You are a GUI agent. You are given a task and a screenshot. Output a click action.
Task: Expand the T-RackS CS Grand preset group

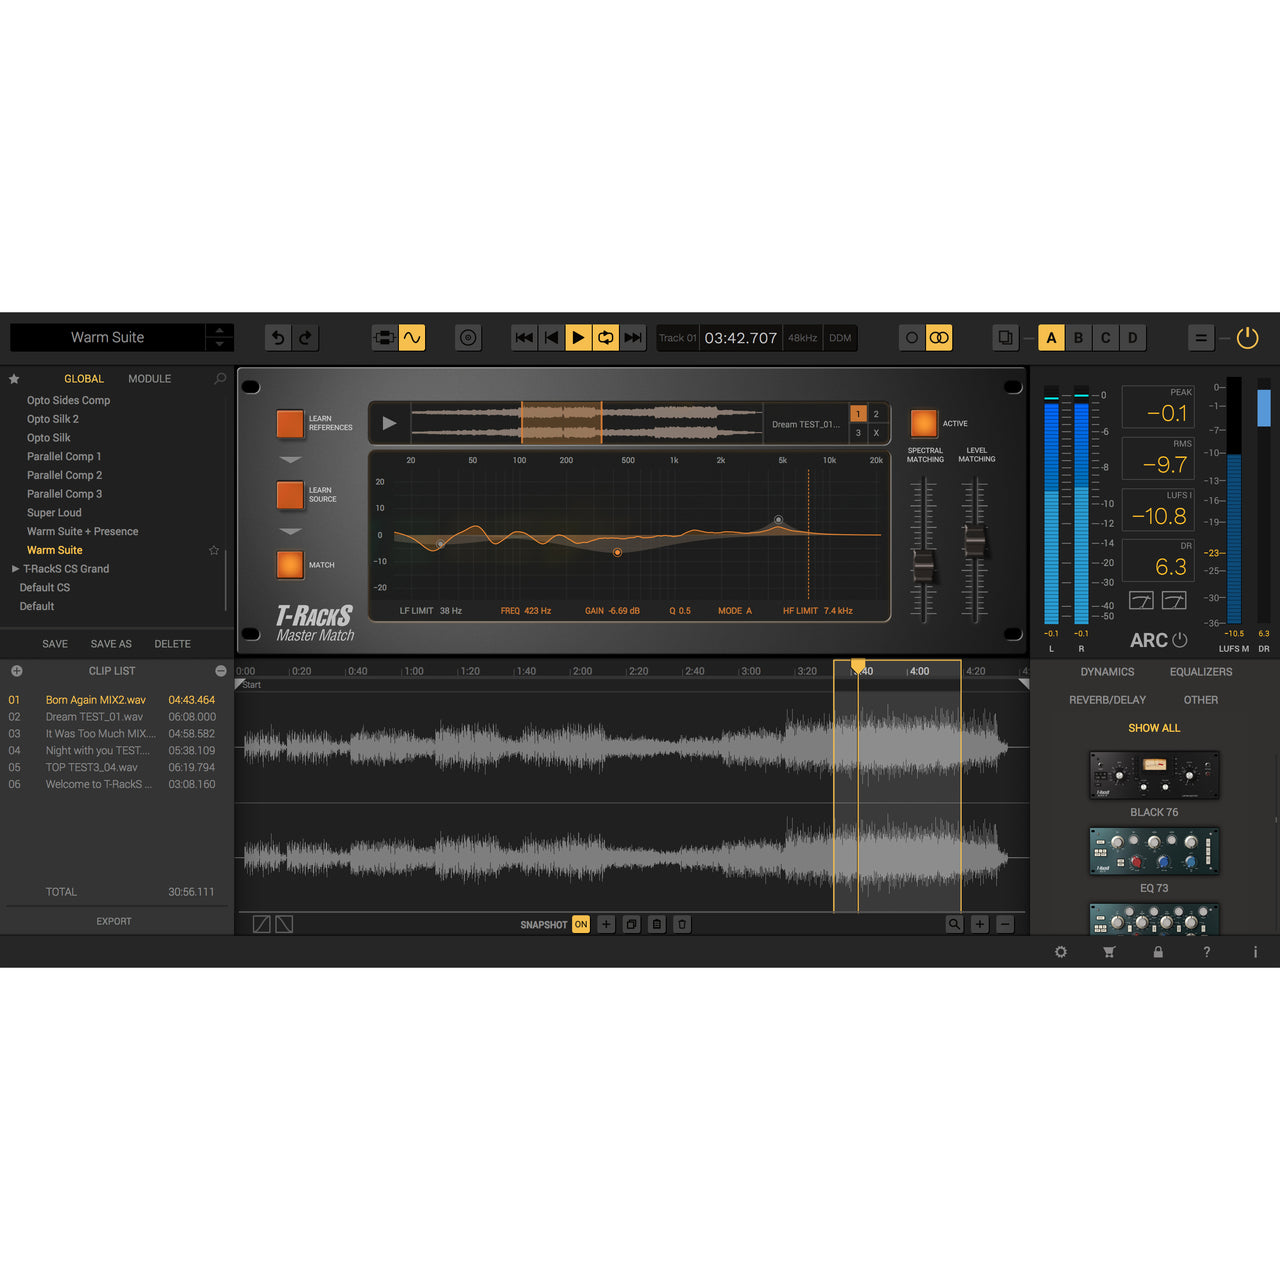(15, 568)
